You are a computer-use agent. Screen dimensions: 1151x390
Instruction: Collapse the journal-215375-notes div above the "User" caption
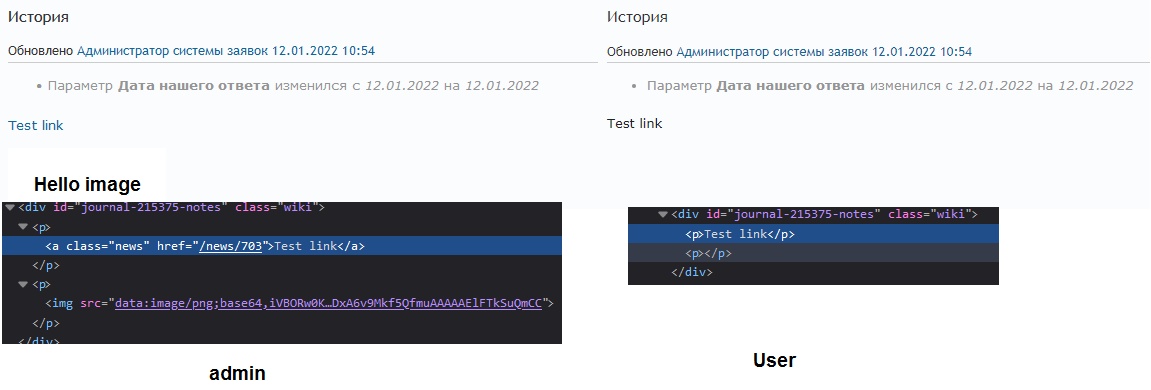[663, 214]
